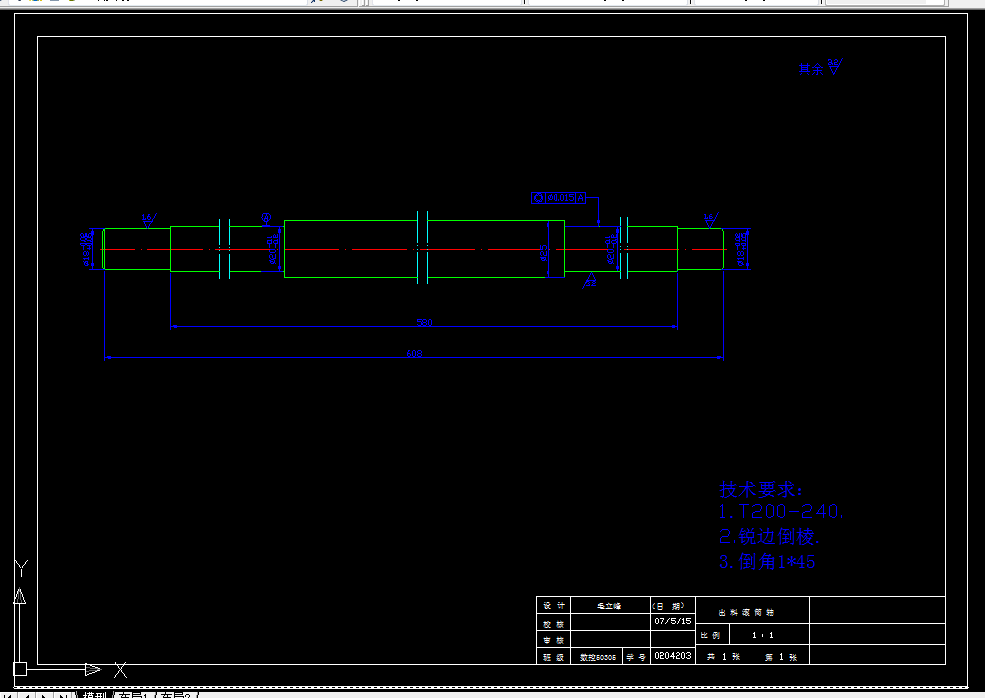
Task: Click the 审核 title block cell
Action: point(553,640)
